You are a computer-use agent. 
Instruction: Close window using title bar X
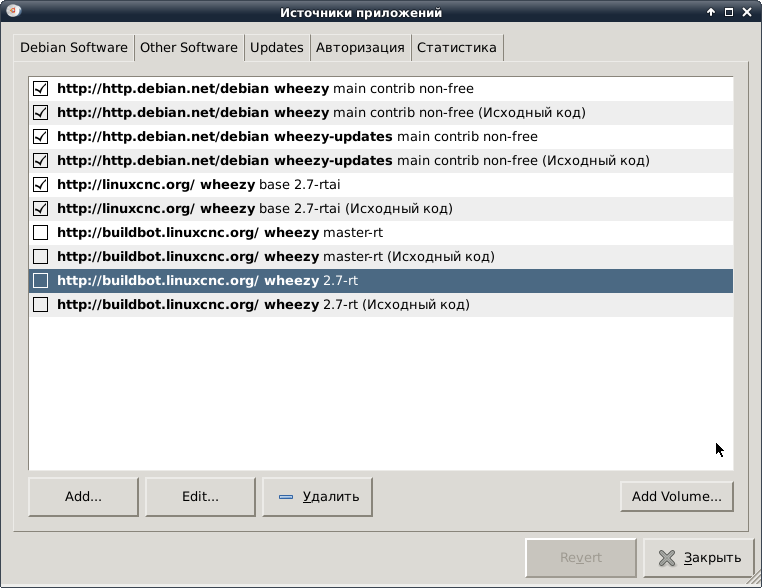click(747, 12)
